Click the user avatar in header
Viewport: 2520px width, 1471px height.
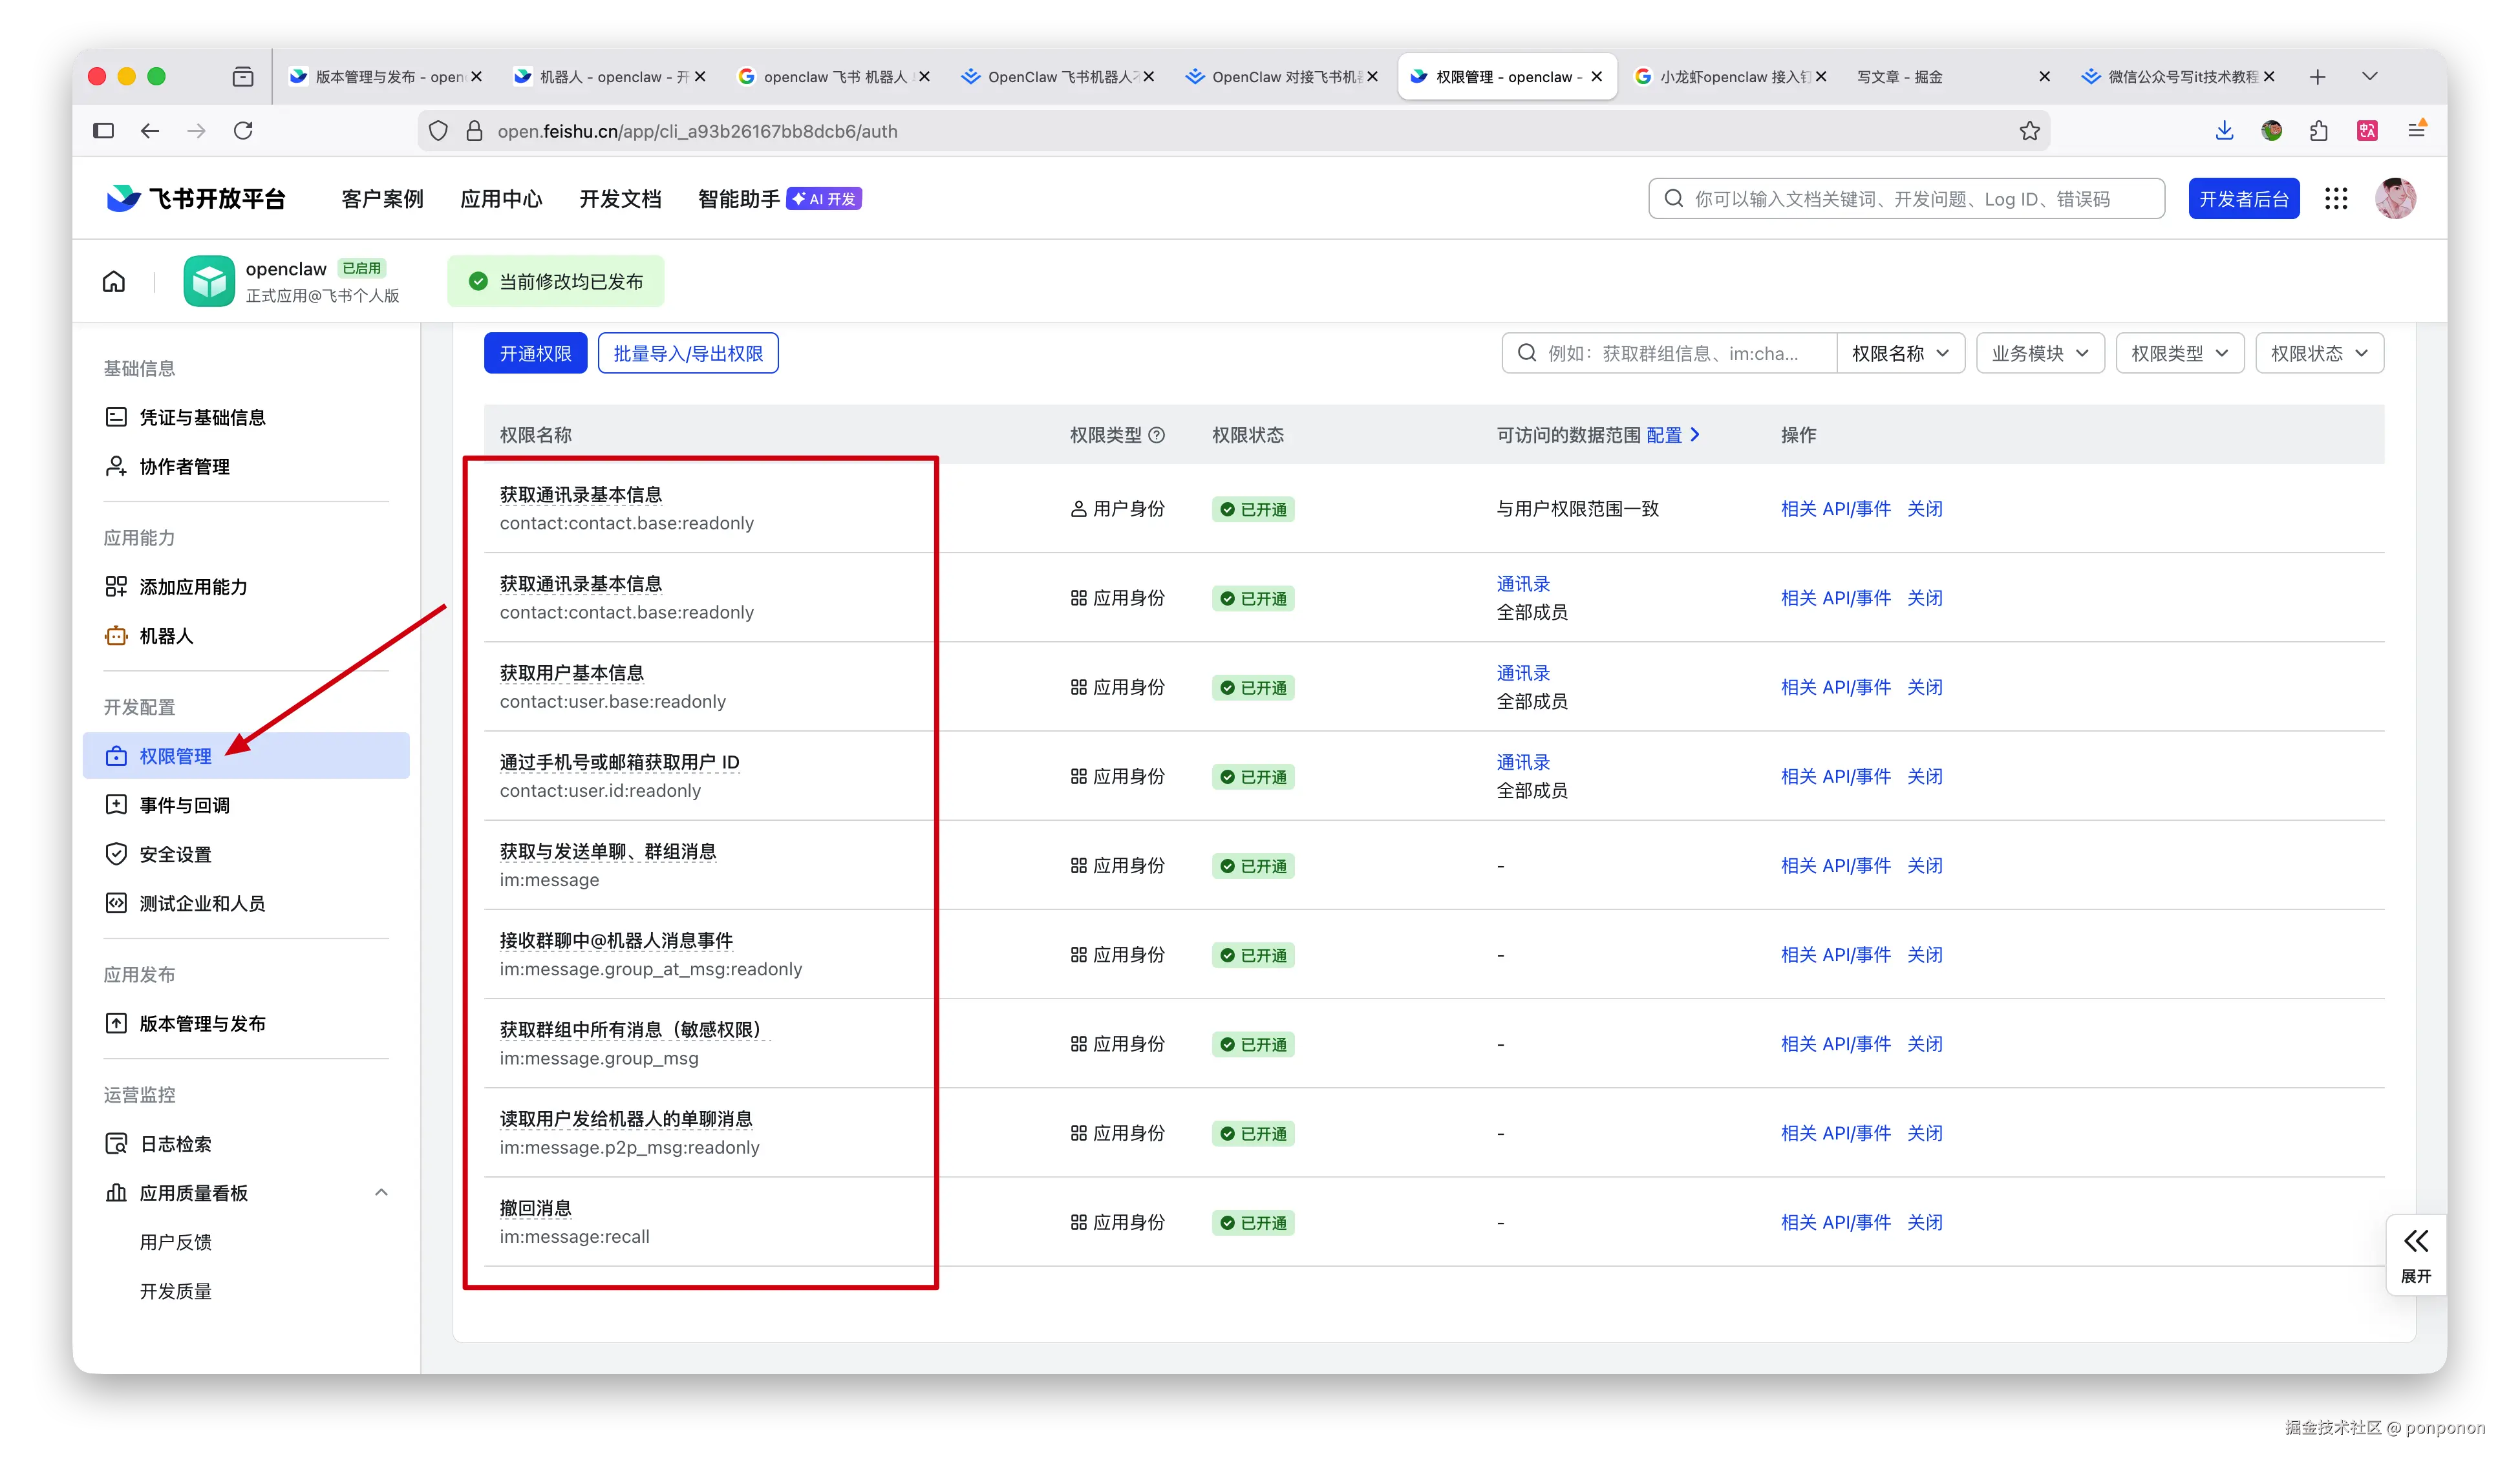pyautogui.click(x=2395, y=199)
